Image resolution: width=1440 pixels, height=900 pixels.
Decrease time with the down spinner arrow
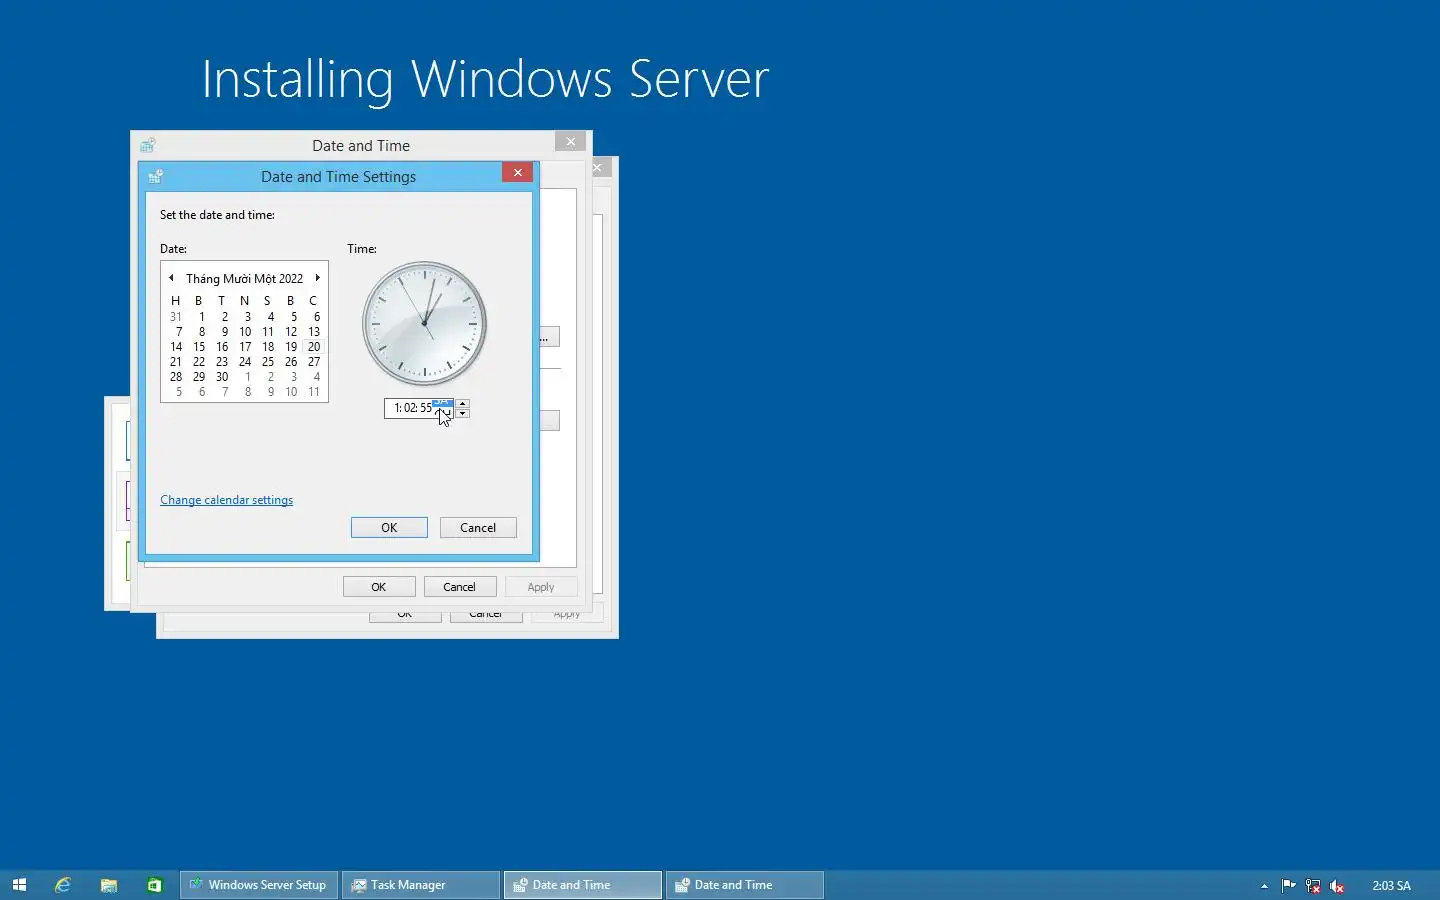point(462,413)
